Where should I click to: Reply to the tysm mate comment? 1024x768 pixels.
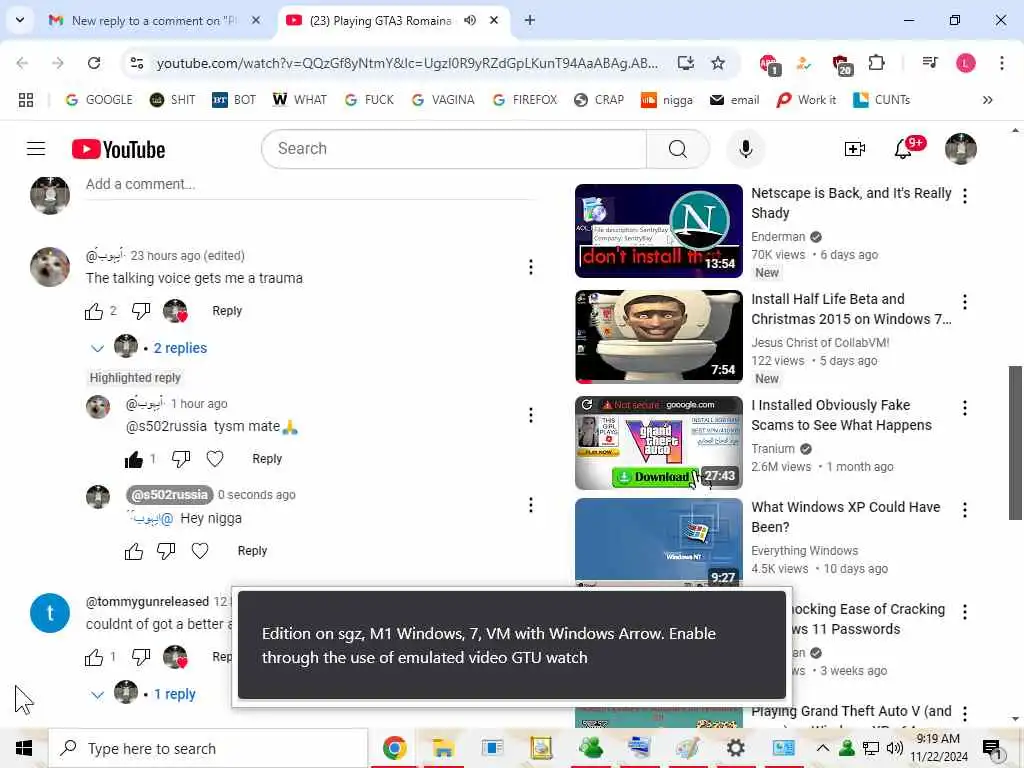click(267, 459)
